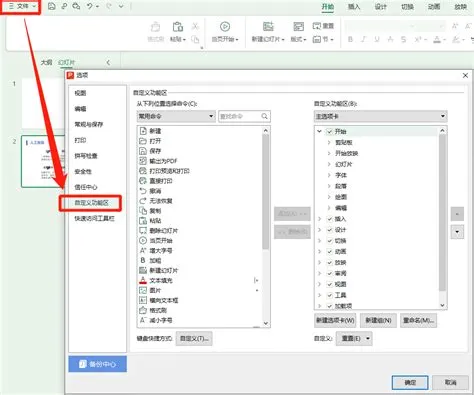Toggle the 视图 tab checkbox in tree

click(330, 284)
